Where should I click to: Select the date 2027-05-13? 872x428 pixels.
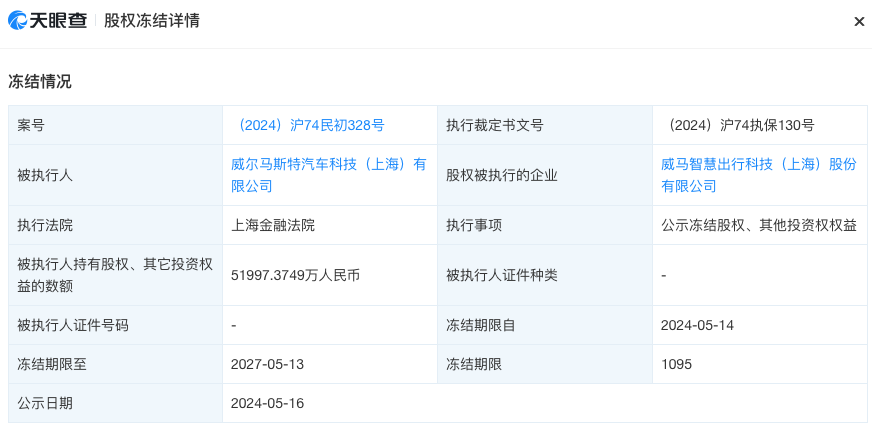click(x=267, y=364)
